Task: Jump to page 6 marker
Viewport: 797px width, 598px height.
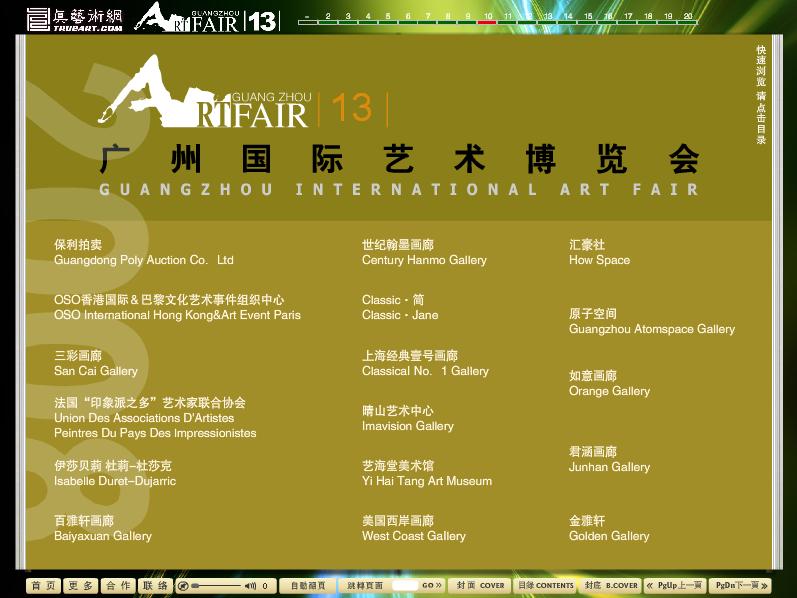Action: (x=408, y=19)
